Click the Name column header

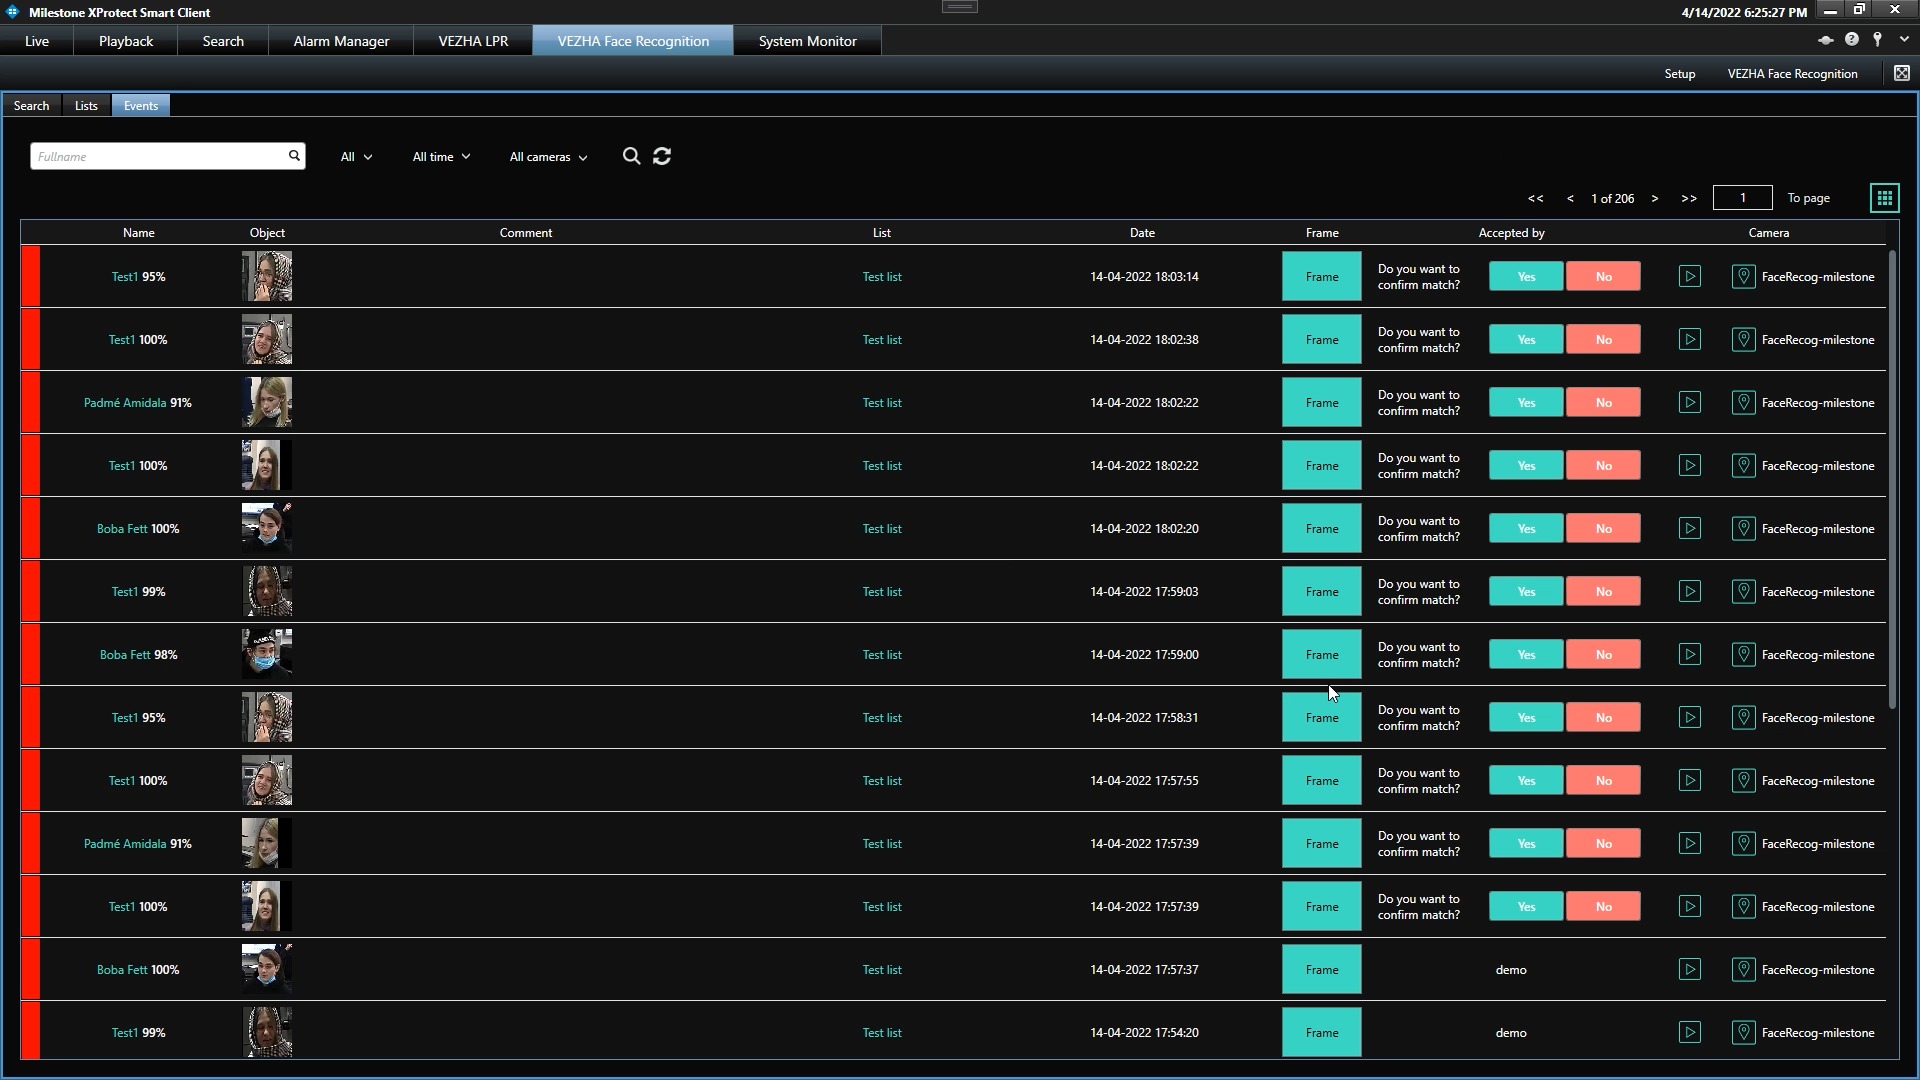[138, 233]
